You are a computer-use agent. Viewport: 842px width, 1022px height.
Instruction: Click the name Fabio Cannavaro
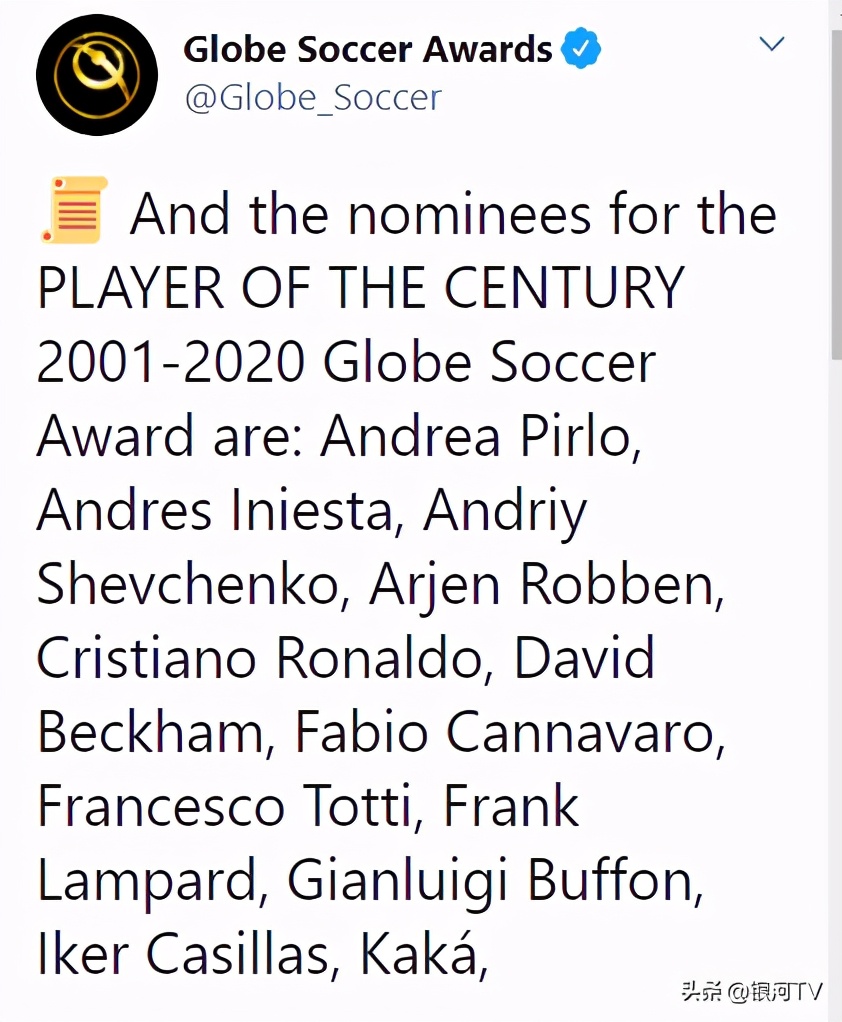pyautogui.click(x=506, y=732)
